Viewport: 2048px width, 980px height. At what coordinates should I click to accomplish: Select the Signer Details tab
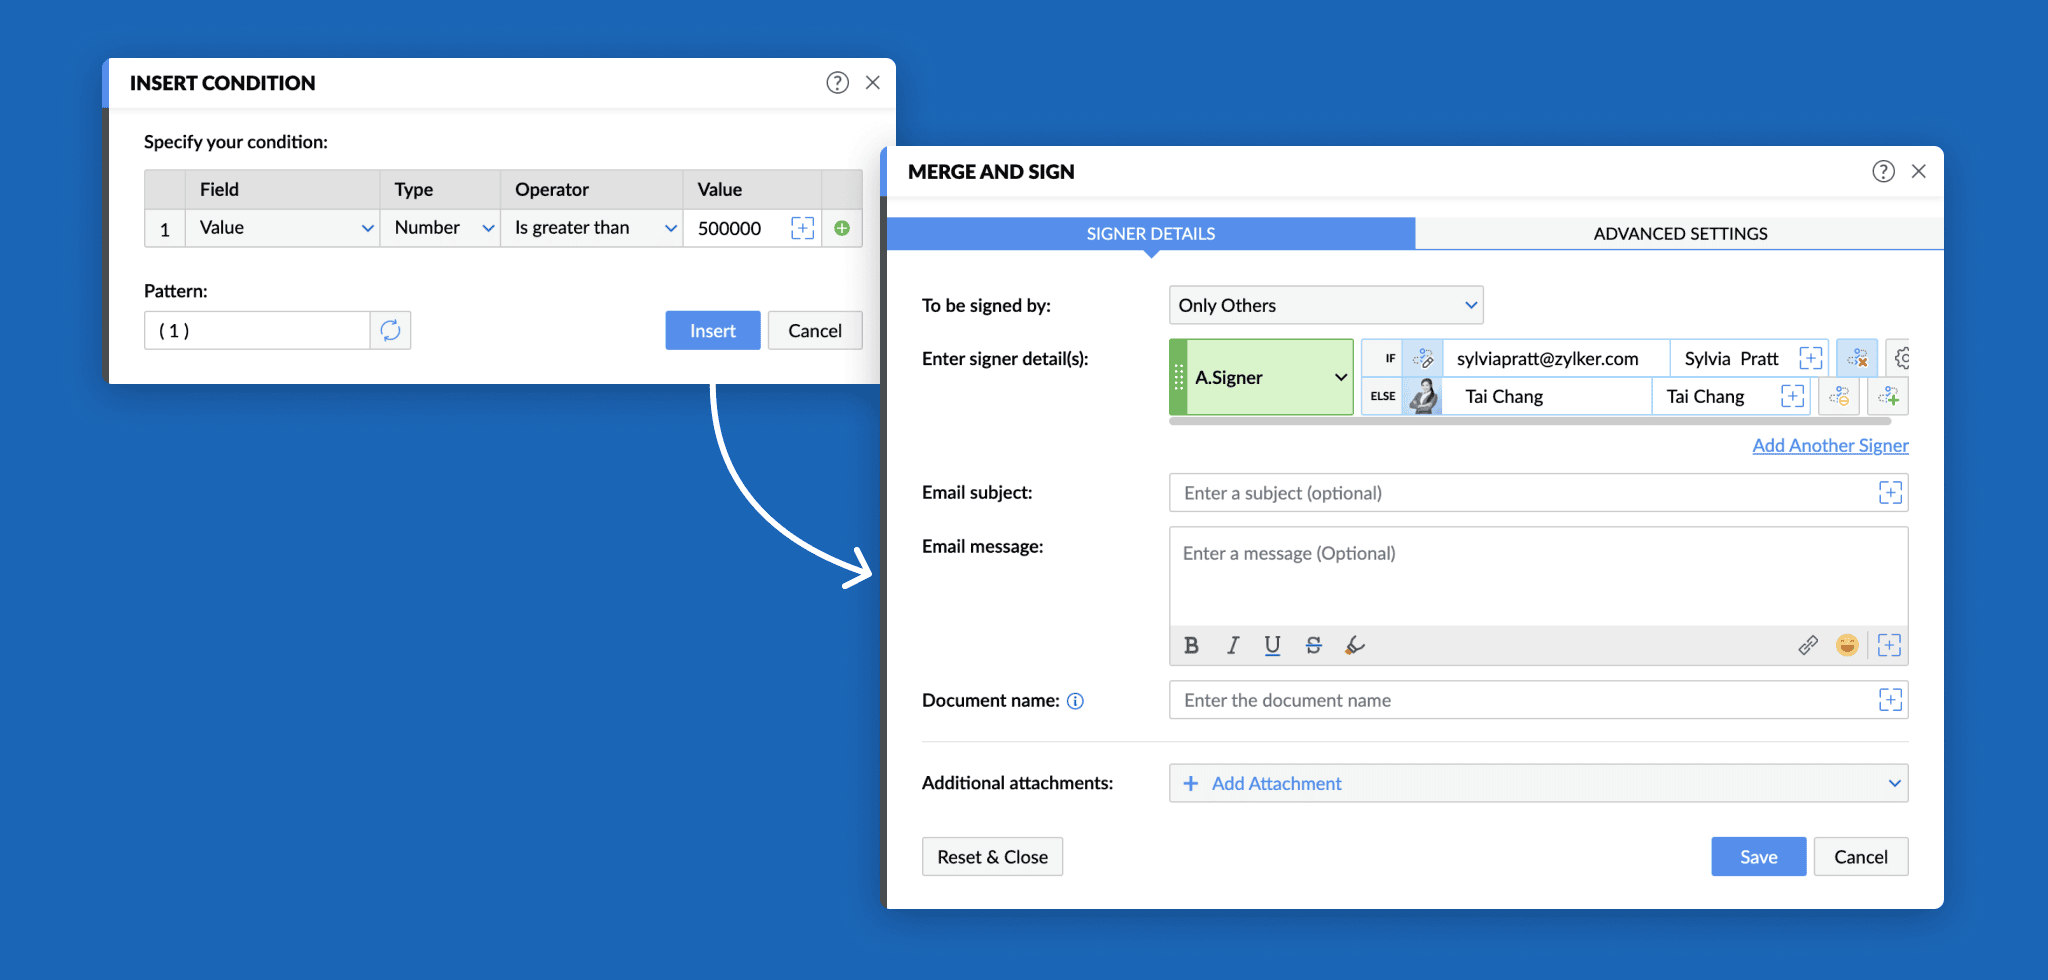point(1150,233)
